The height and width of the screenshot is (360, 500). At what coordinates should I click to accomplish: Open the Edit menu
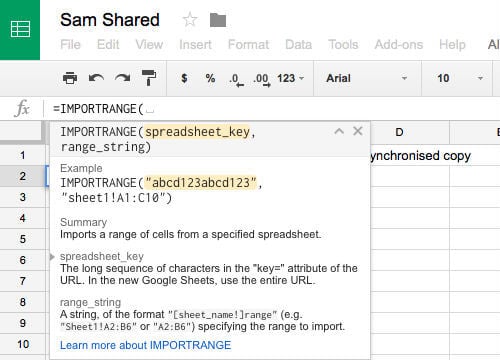coord(108,44)
